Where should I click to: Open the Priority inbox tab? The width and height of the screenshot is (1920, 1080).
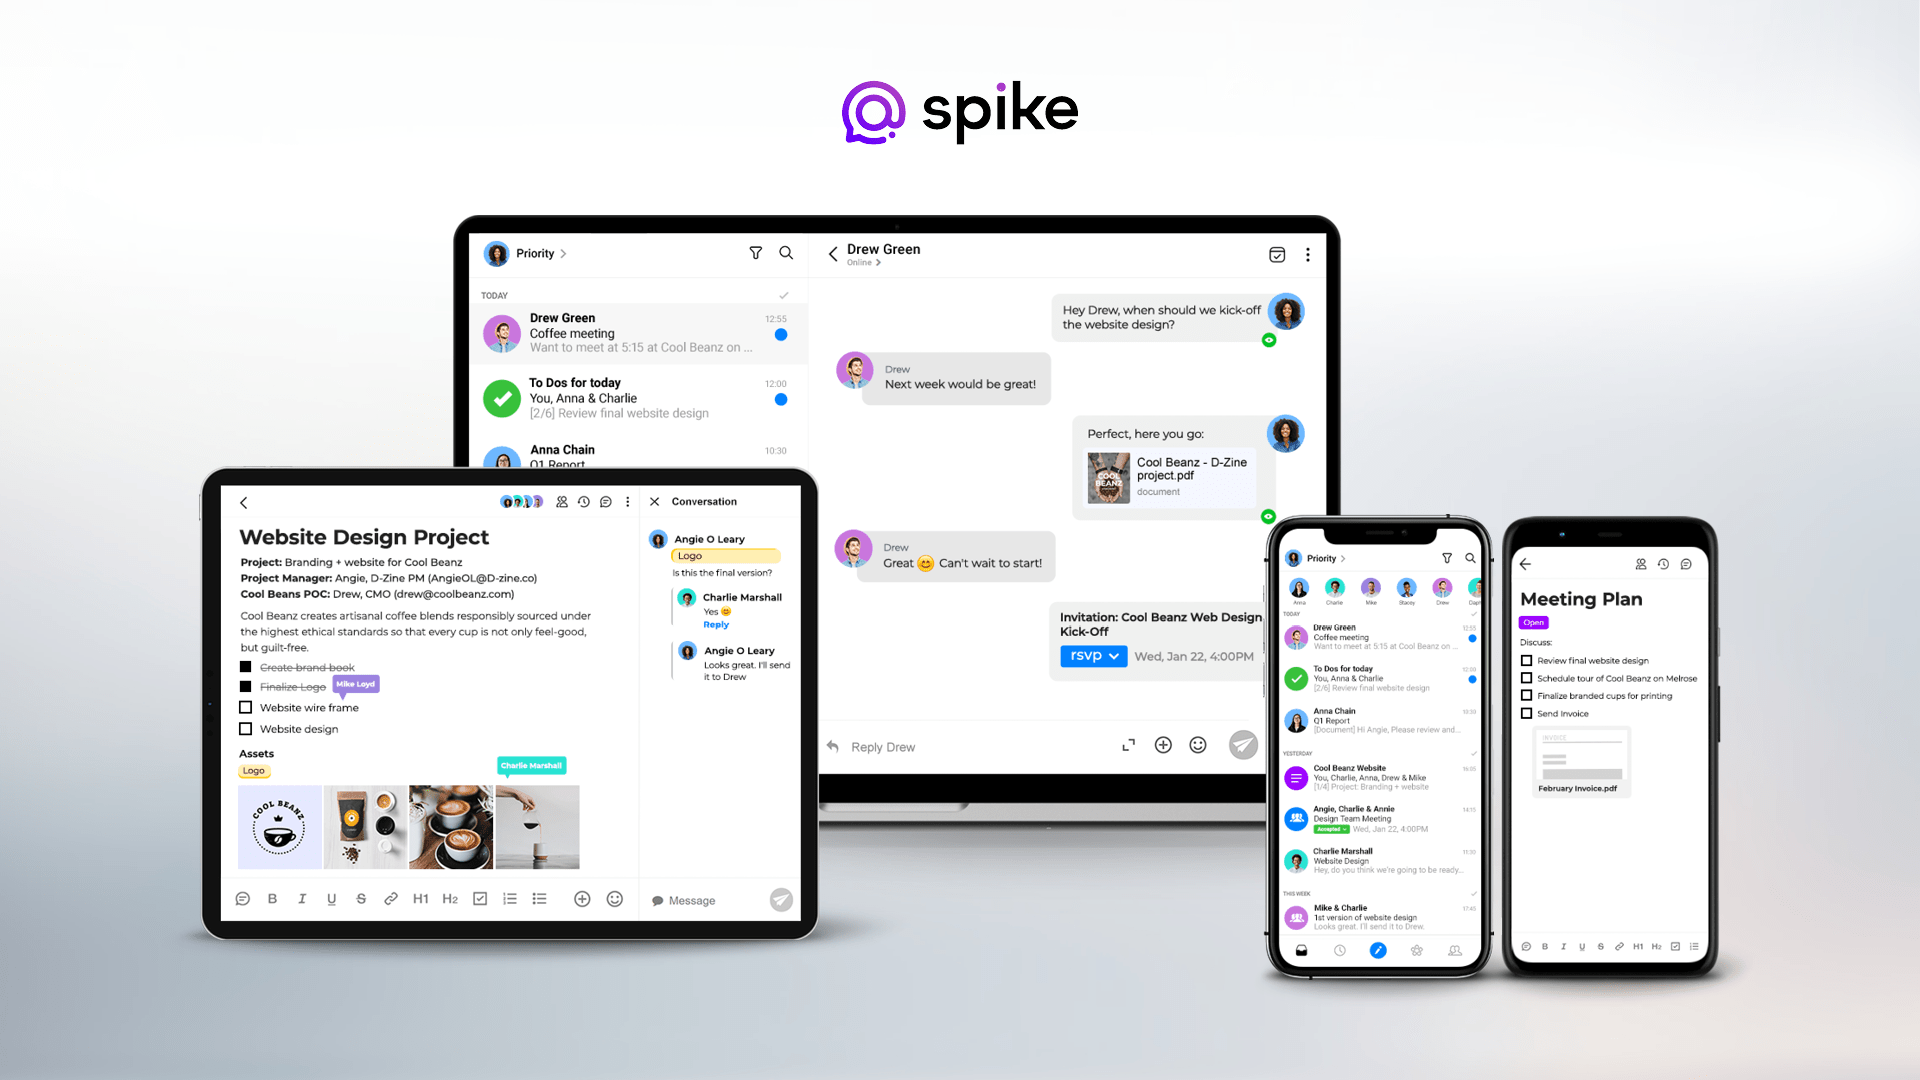click(545, 253)
